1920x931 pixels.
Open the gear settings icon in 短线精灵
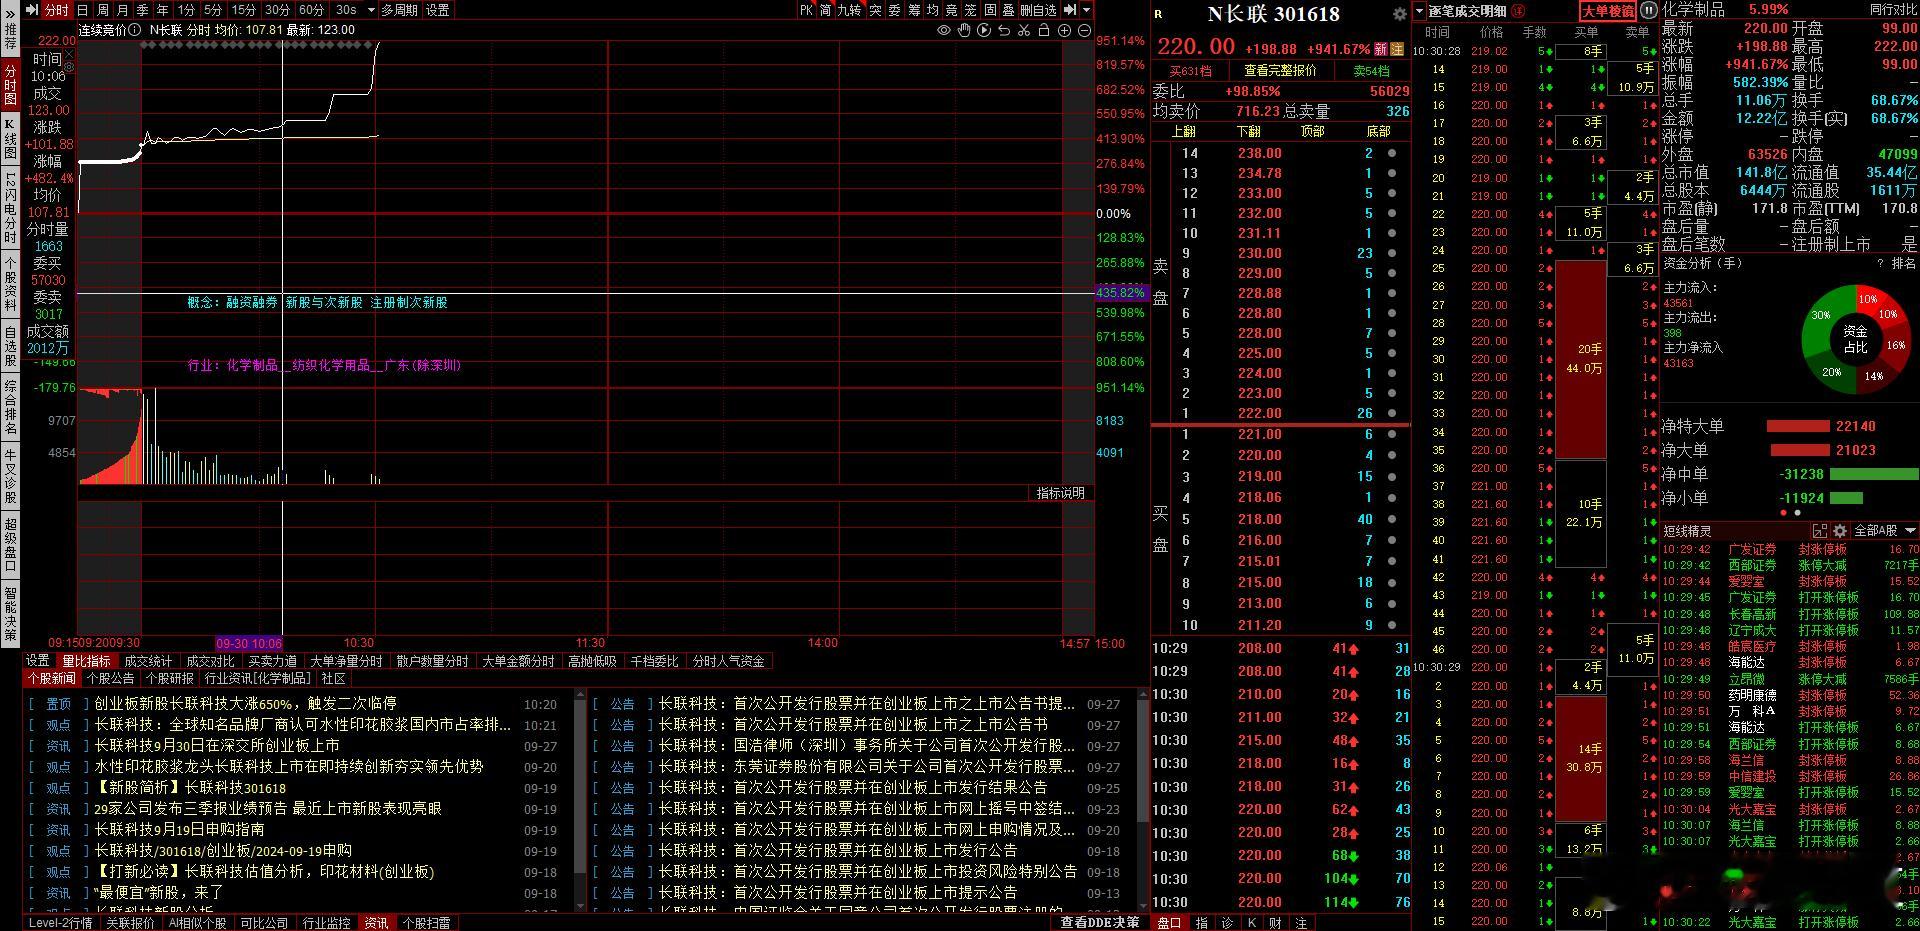(x=1838, y=531)
